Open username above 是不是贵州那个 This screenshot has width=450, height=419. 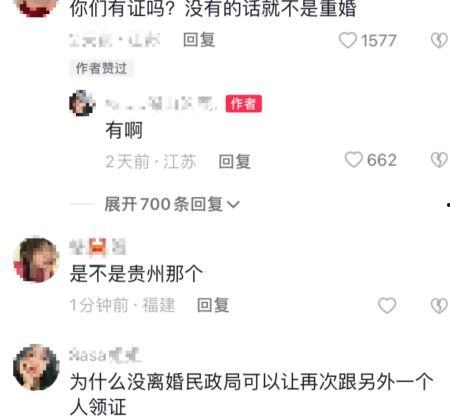click(97, 247)
